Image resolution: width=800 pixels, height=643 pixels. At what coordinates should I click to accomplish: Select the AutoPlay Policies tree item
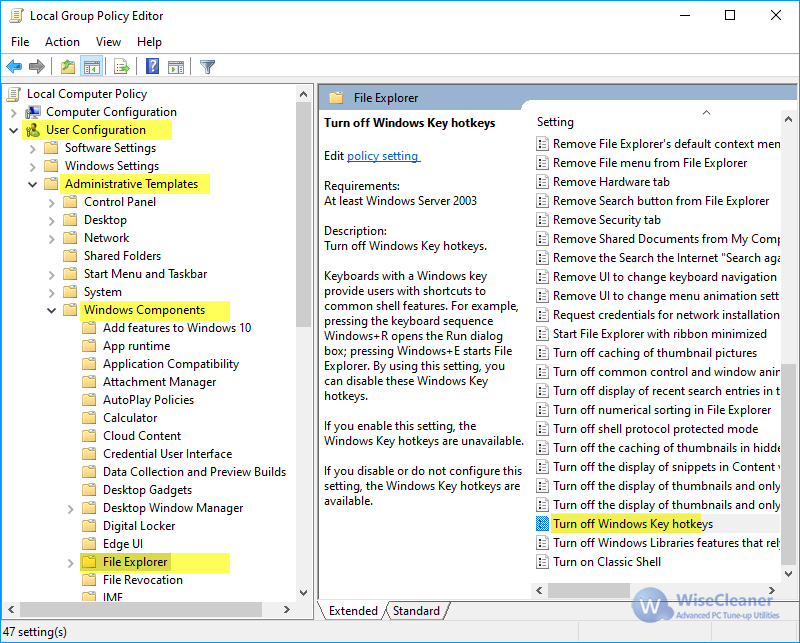click(148, 400)
